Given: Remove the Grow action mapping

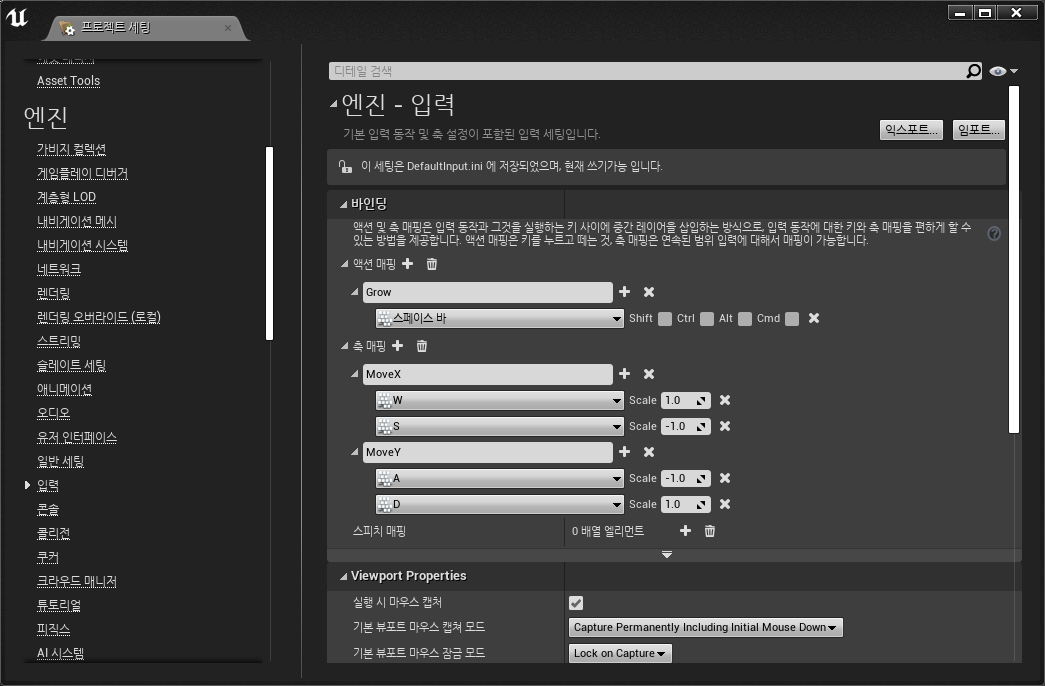Looking at the screenshot, I should 649,292.
